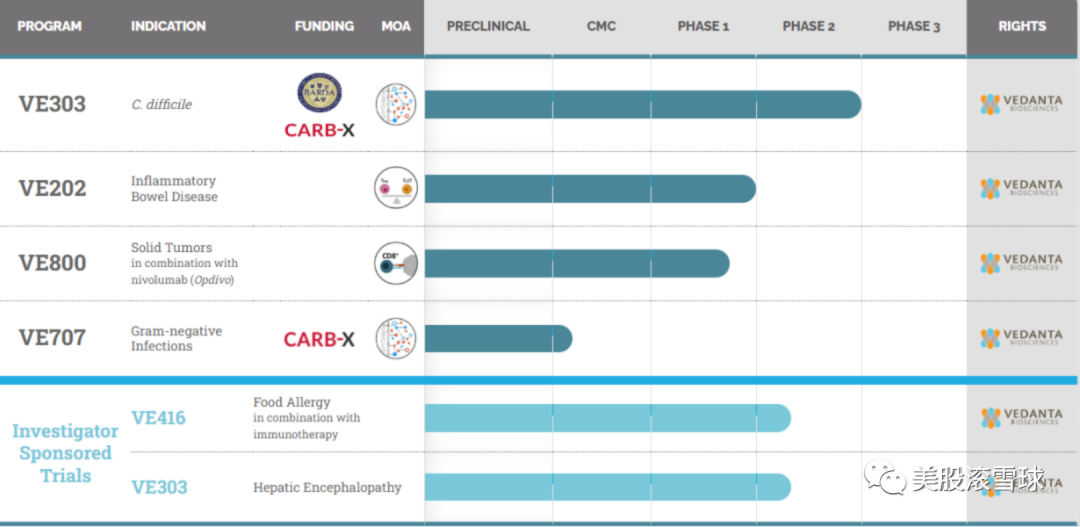1080x527 pixels.
Task: Click the Vedanta Biosciences logo in the VE202 row
Action: [1021, 188]
